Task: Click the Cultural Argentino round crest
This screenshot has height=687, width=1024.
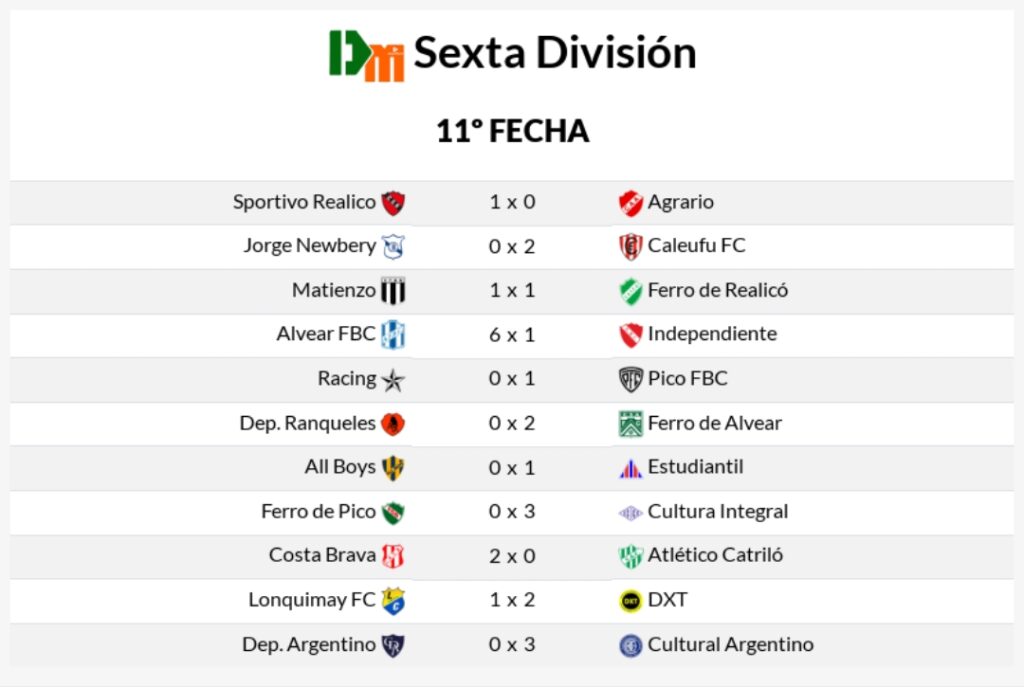Action: [630, 646]
